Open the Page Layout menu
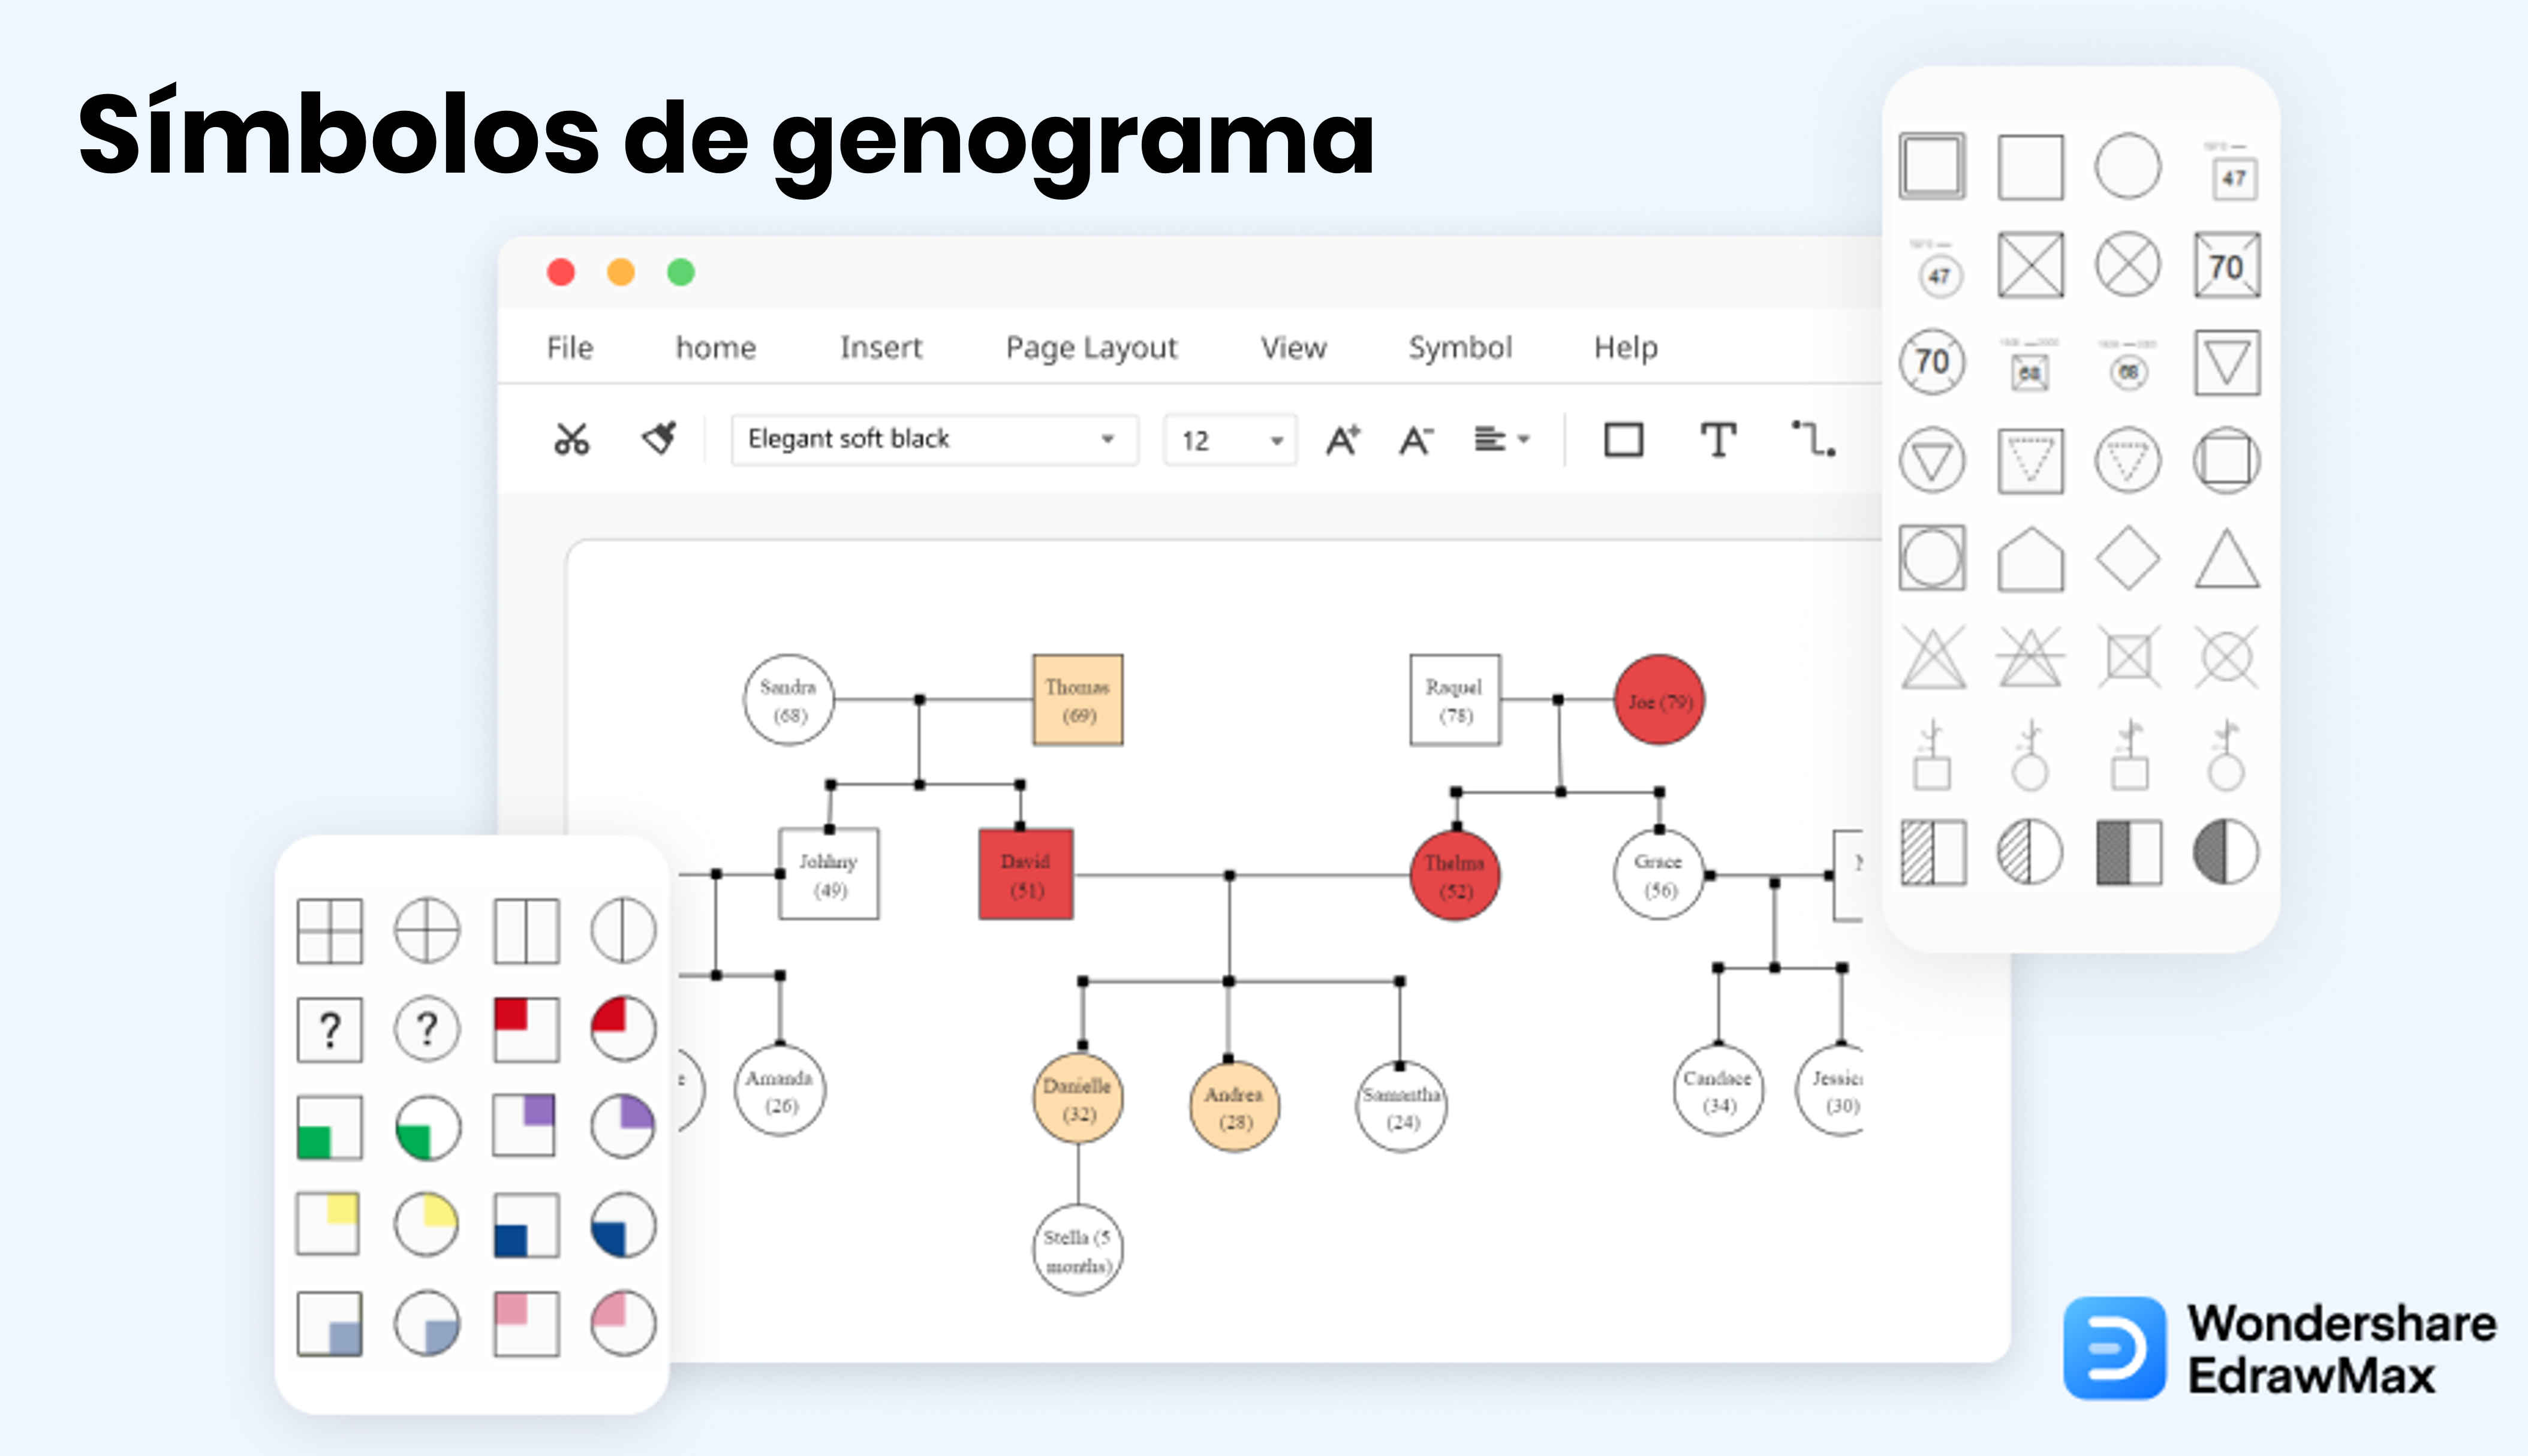The image size is (2528, 1456). coord(1091,347)
